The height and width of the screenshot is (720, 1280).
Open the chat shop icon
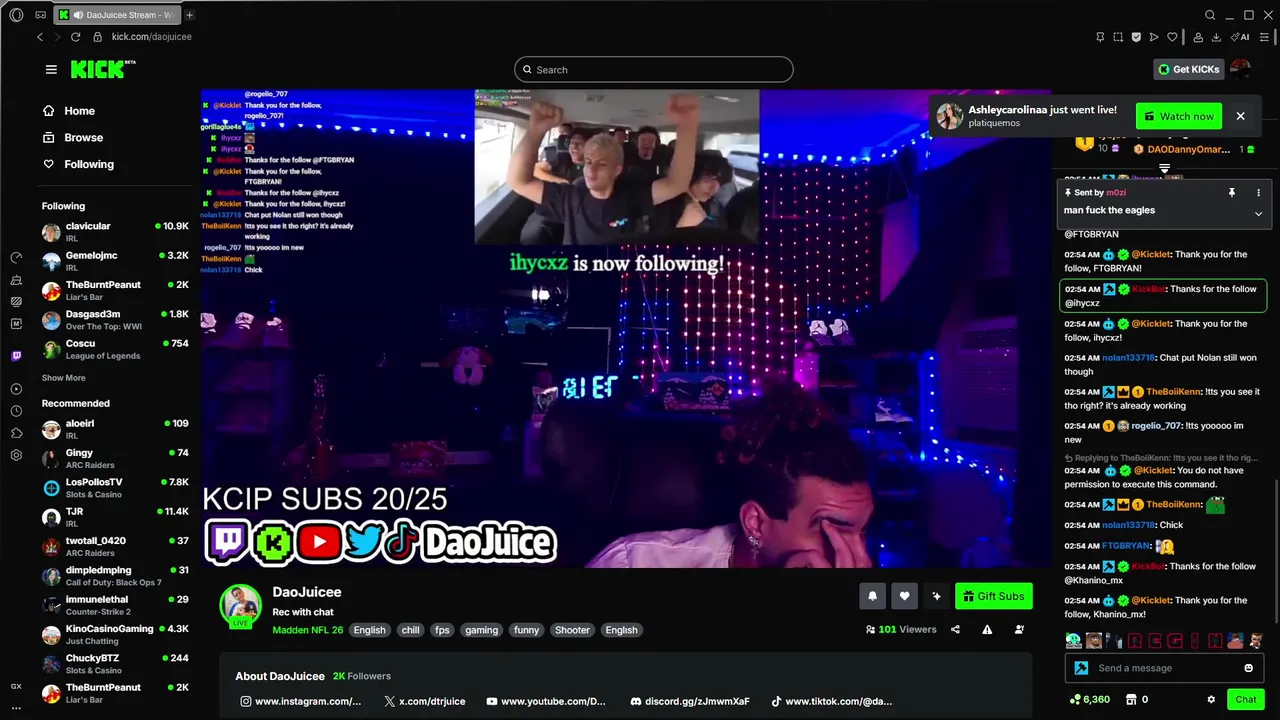[x=1131, y=699]
